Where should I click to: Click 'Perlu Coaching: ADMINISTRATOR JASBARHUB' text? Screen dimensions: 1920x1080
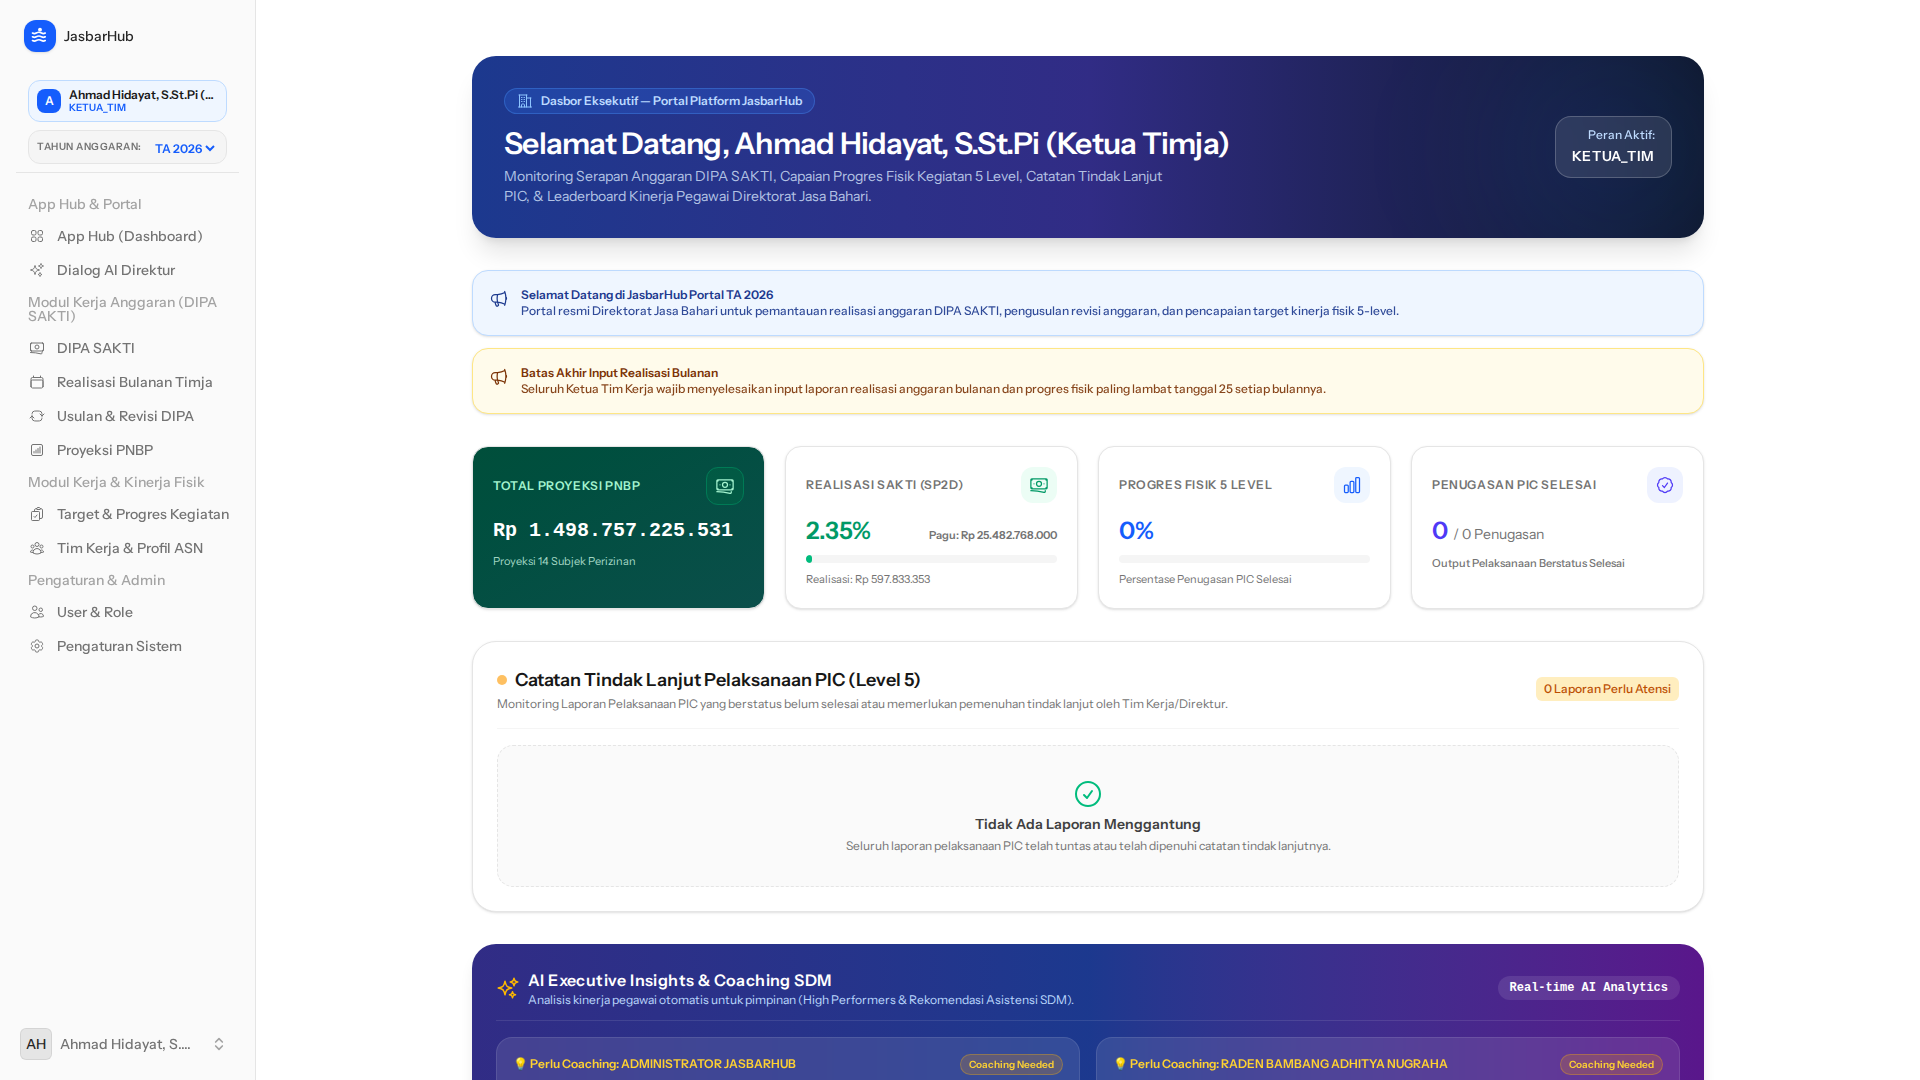coord(663,1064)
